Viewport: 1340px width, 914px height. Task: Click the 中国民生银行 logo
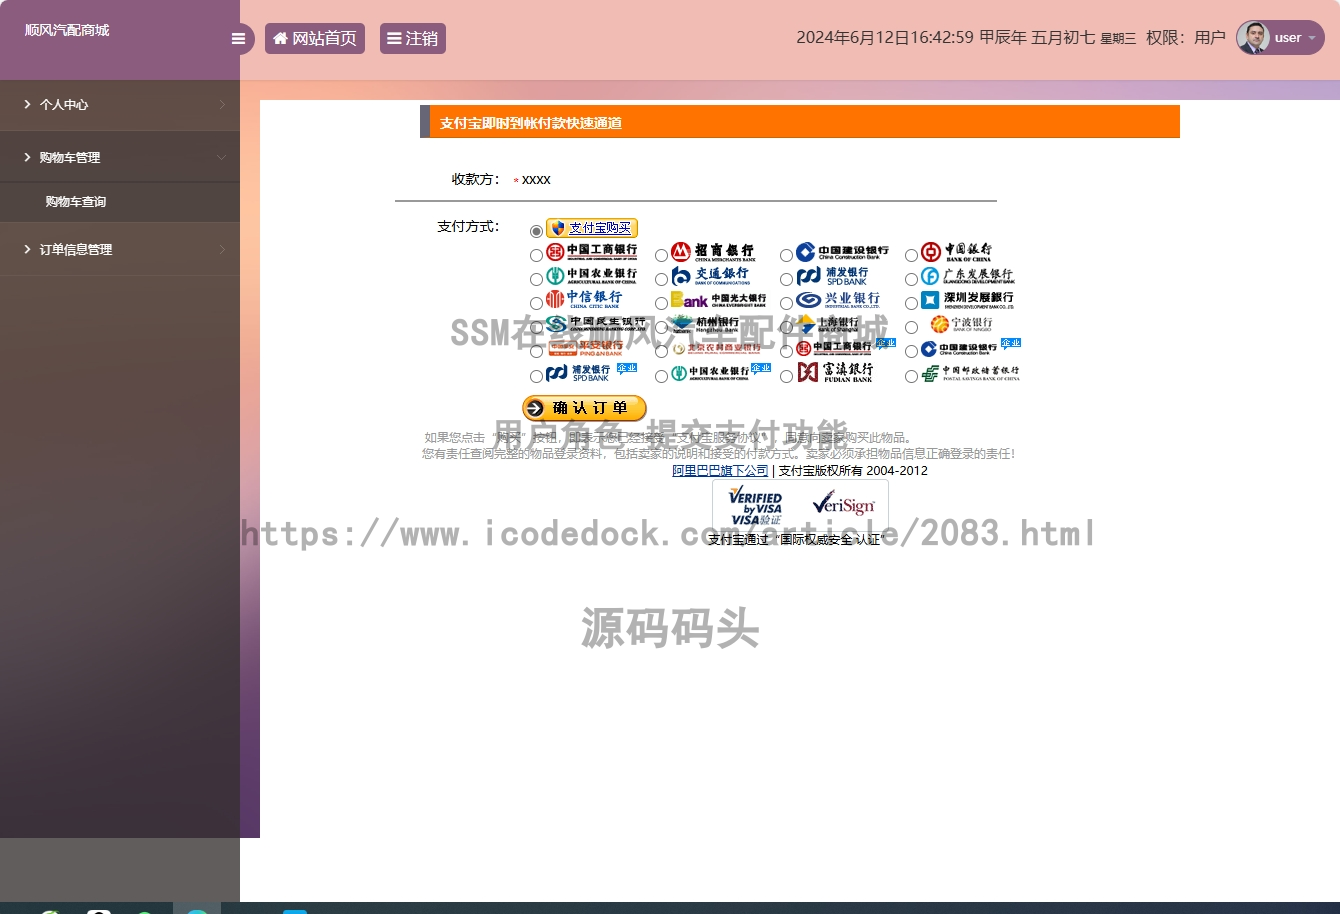click(x=596, y=323)
